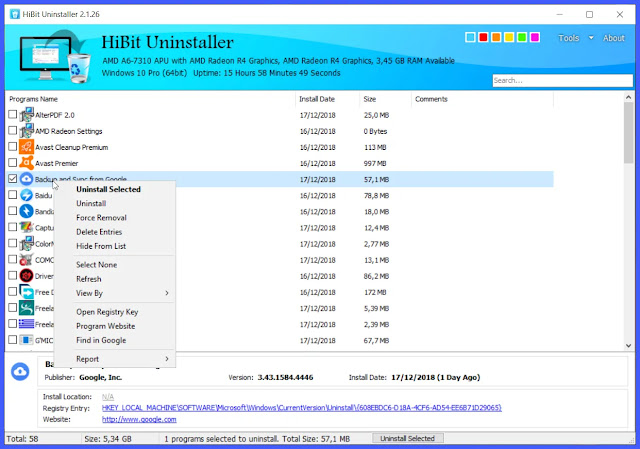Expand the Report submenu

pos(167,359)
